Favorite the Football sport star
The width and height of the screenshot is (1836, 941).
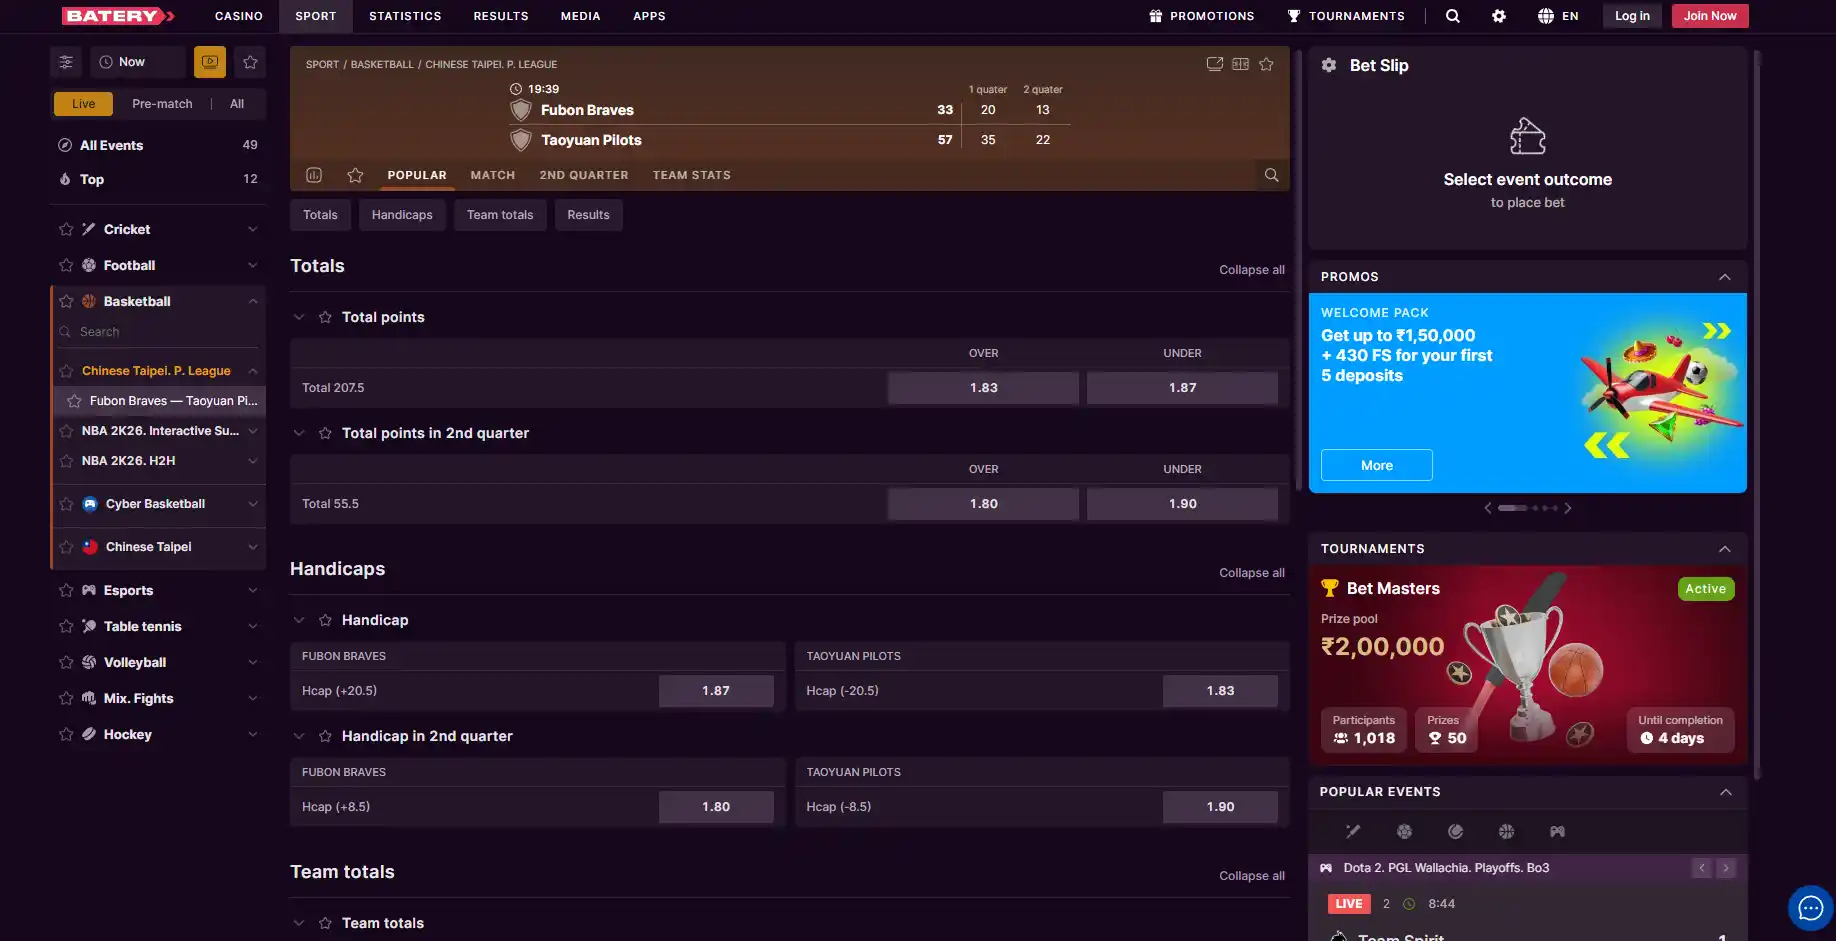pyautogui.click(x=66, y=265)
